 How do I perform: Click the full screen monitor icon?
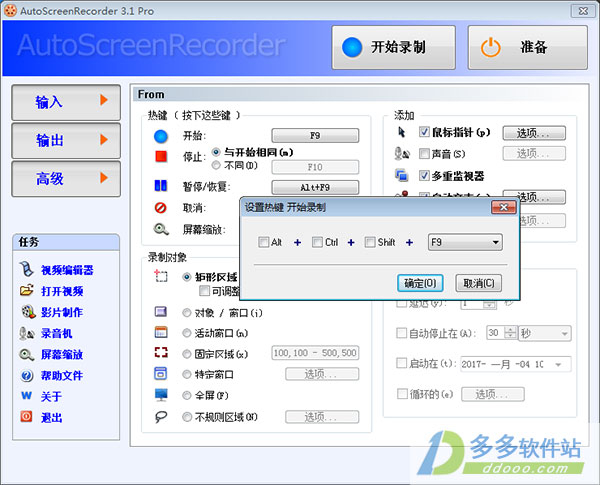coord(161,395)
